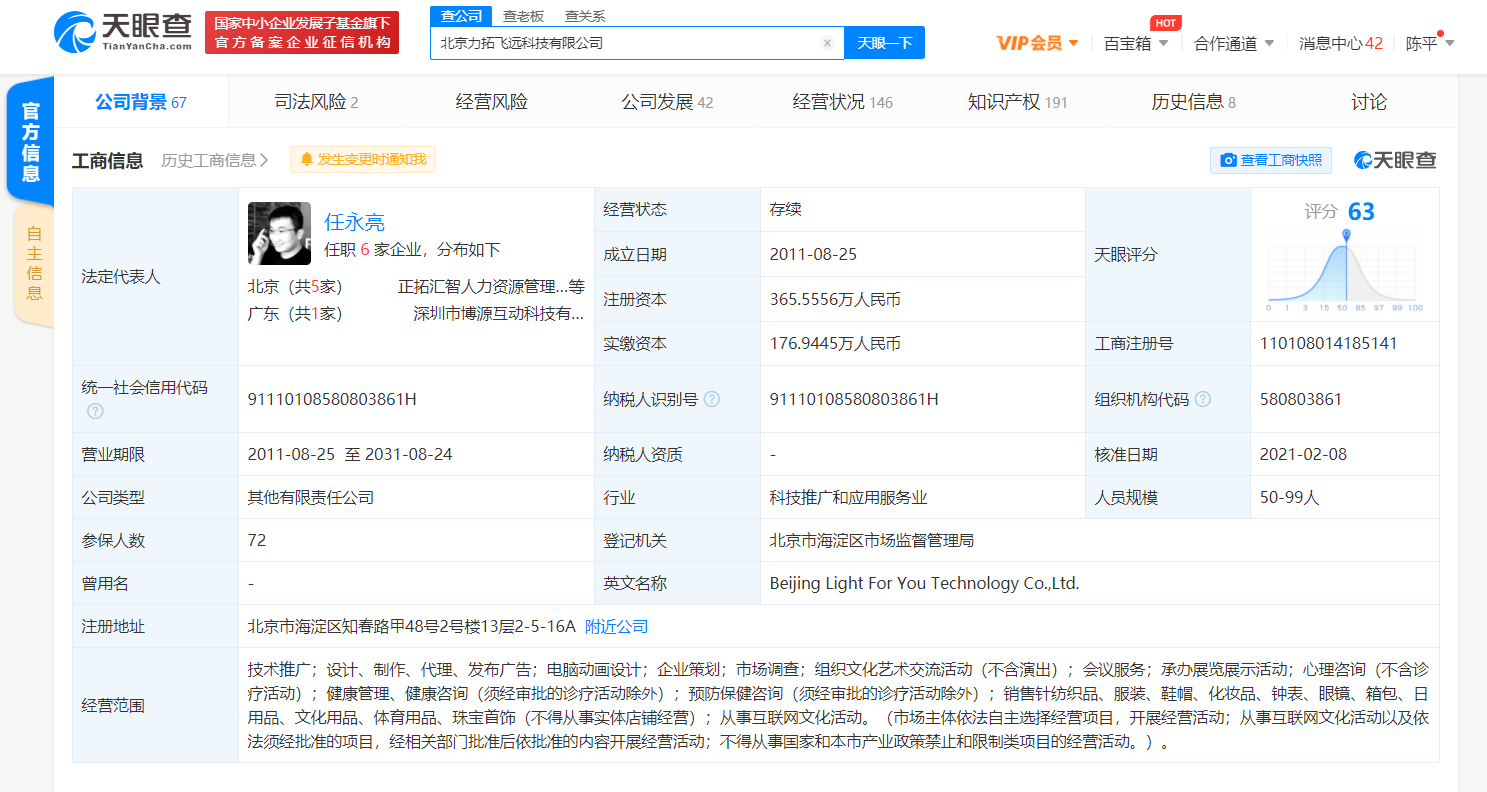Click the question mark icon beside 统一社会信用代码
1487x792 pixels.
[95, 410]
